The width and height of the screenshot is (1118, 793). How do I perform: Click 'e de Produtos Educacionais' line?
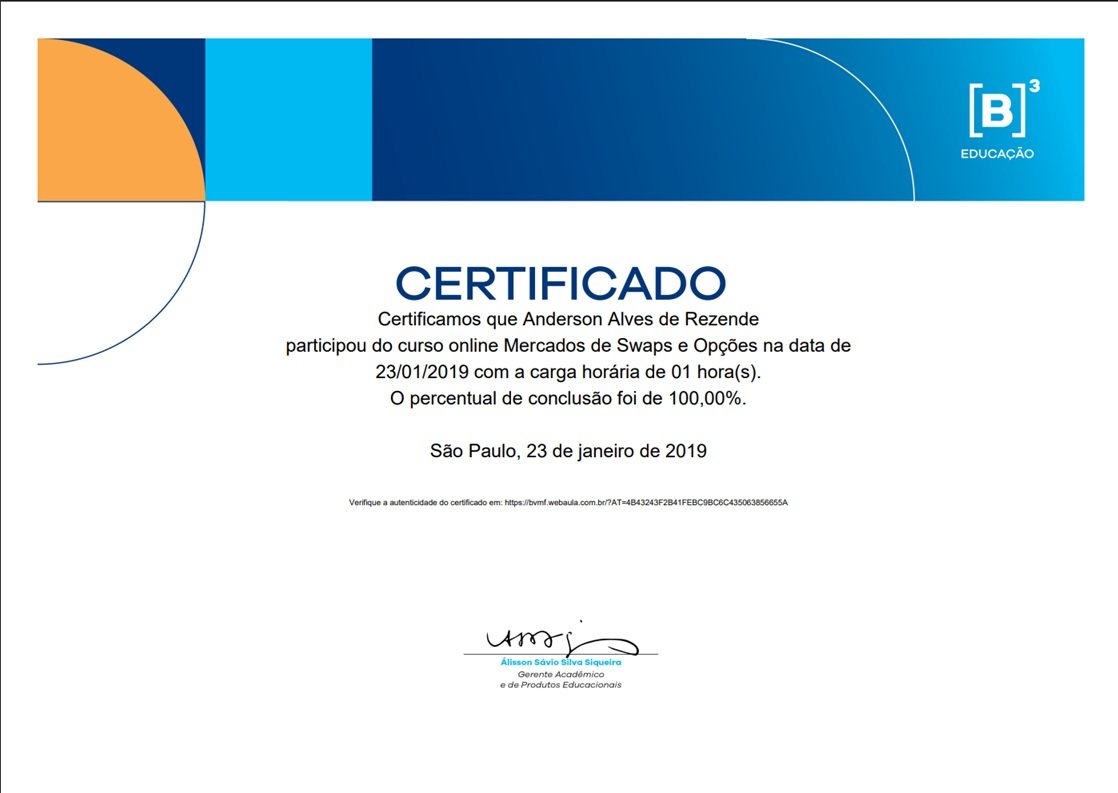tap(560, 685)
